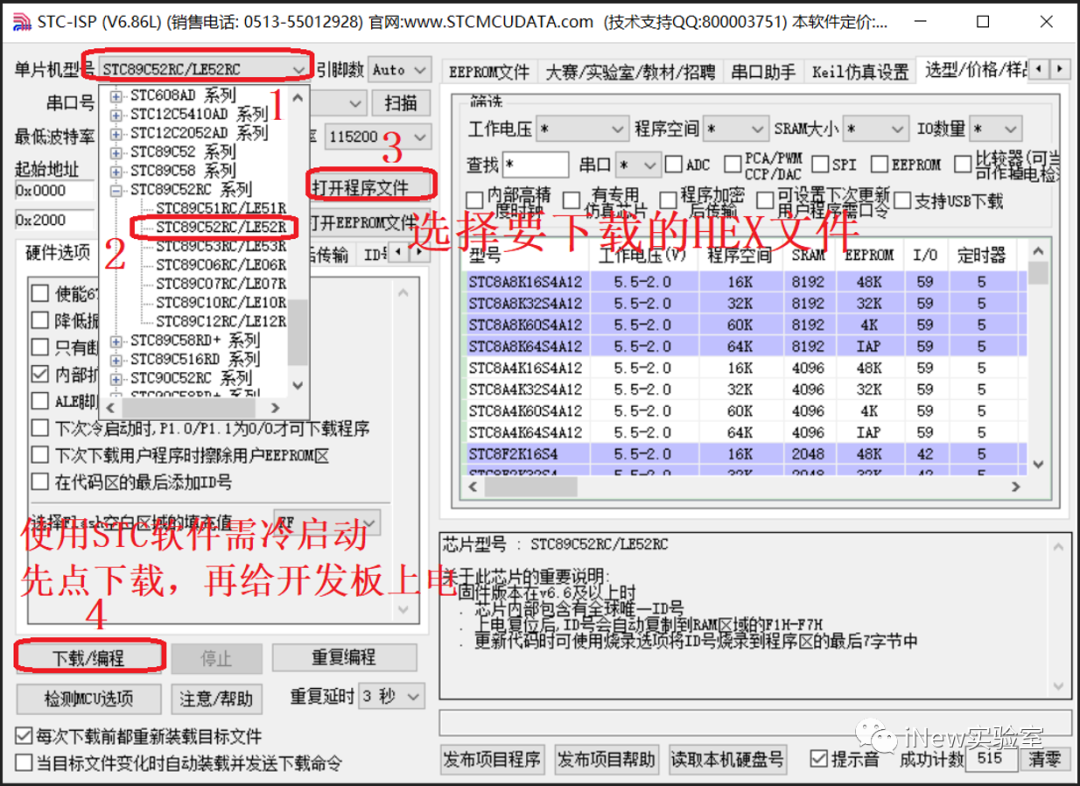Select STC89C52RC/LE52R in the chip list
This screenshot has height=786, width=1080.
[221, 227]
